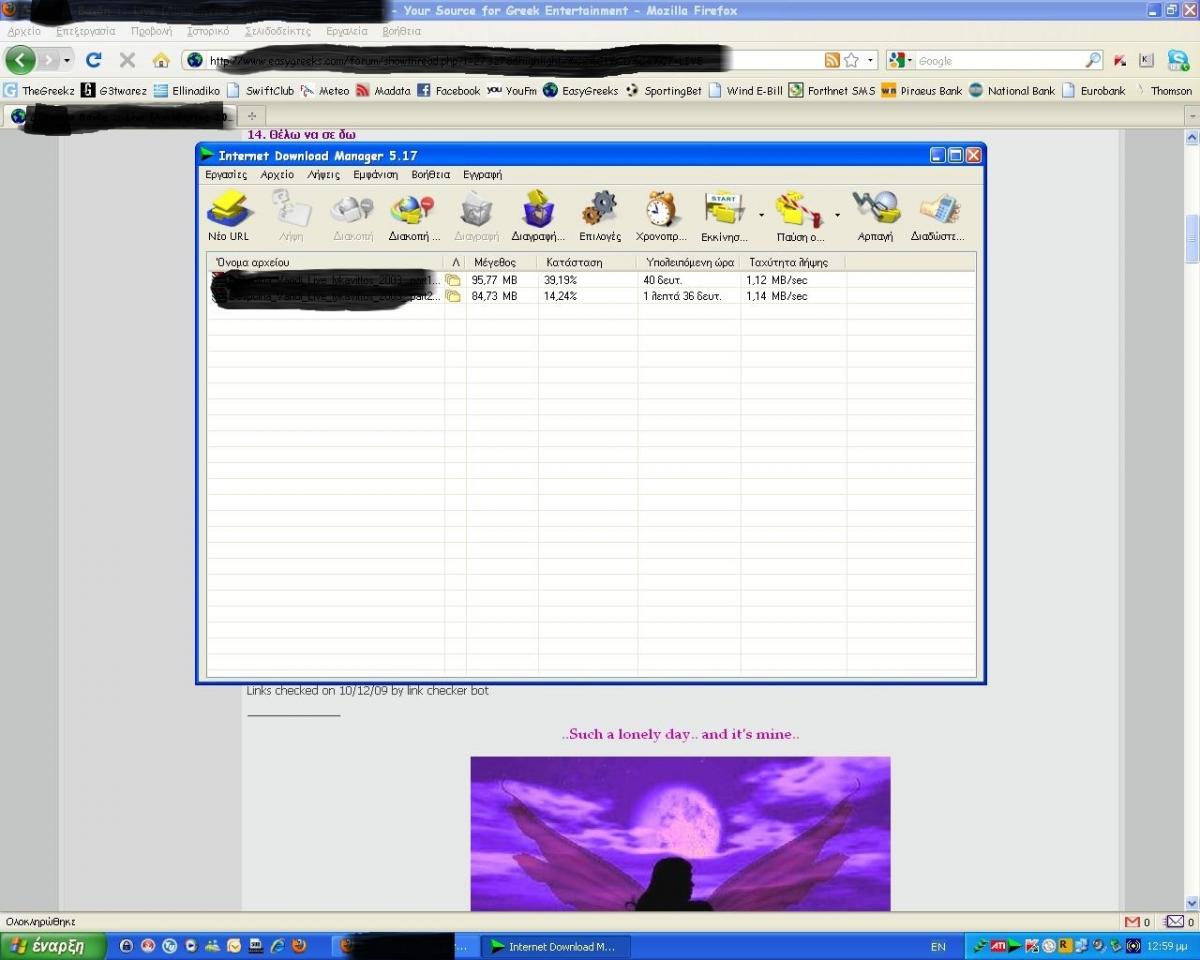Open the IDM Αρχείο menu
1200x960 pixels.
277,174
